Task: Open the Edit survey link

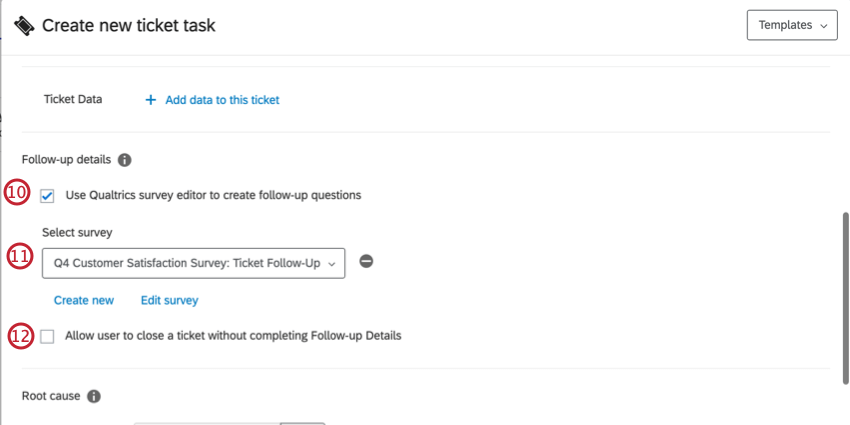Action: (169, 300)
